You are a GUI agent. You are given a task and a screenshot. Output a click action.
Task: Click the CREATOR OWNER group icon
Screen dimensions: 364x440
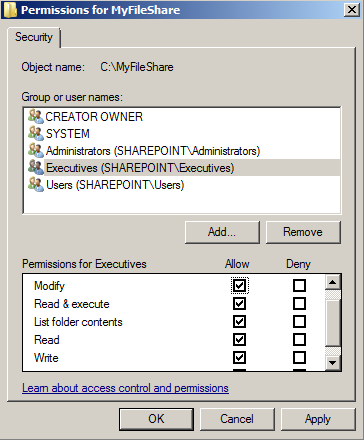point(36,116)
